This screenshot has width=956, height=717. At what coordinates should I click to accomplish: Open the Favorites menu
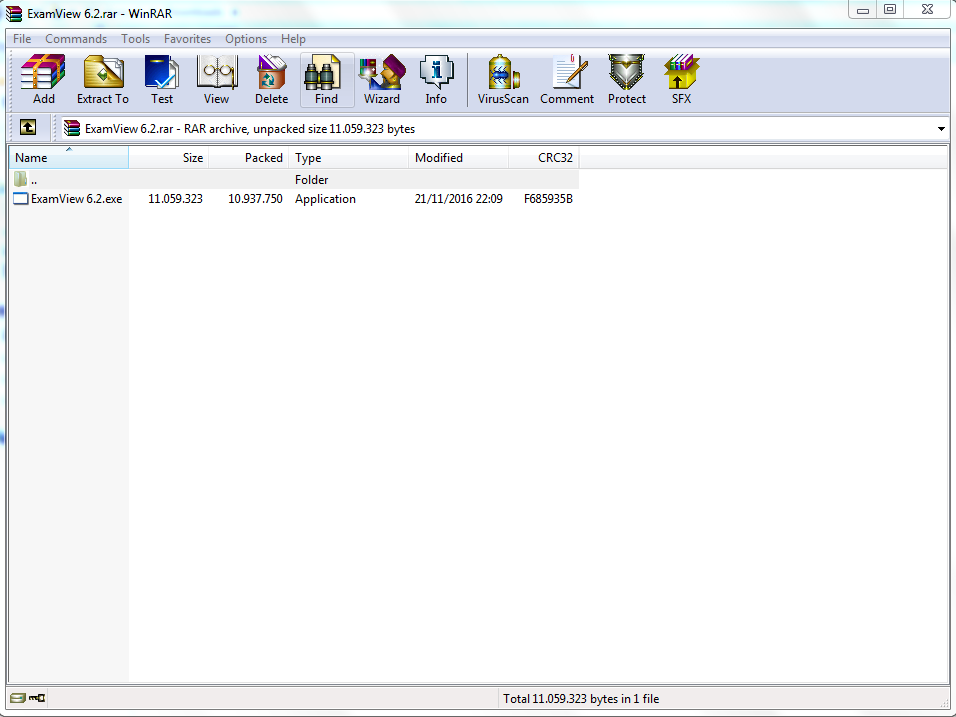click(x=187, y=38)
